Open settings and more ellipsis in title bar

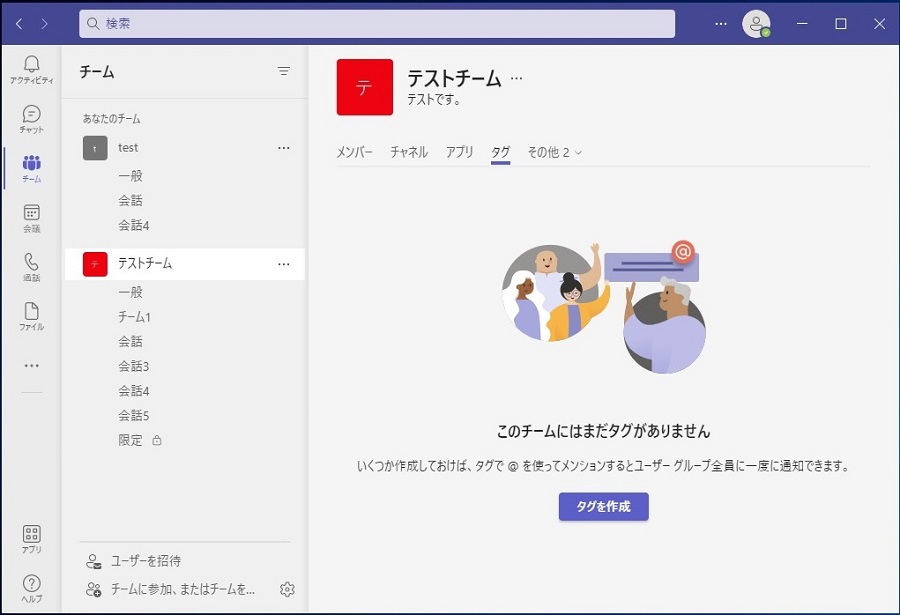pos(721,24)
